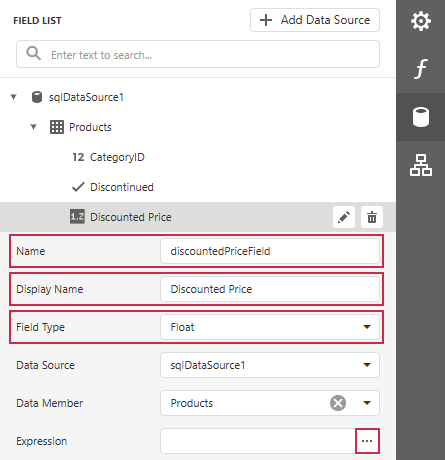The height and width of the screenshot is (460, 445).
Task: Click the Display Name input field
Action: (270, 289)
